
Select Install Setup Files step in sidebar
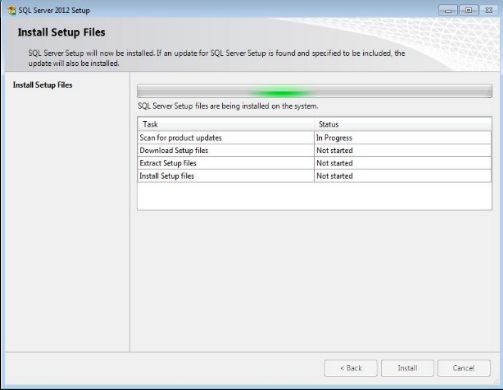[43, 85]
